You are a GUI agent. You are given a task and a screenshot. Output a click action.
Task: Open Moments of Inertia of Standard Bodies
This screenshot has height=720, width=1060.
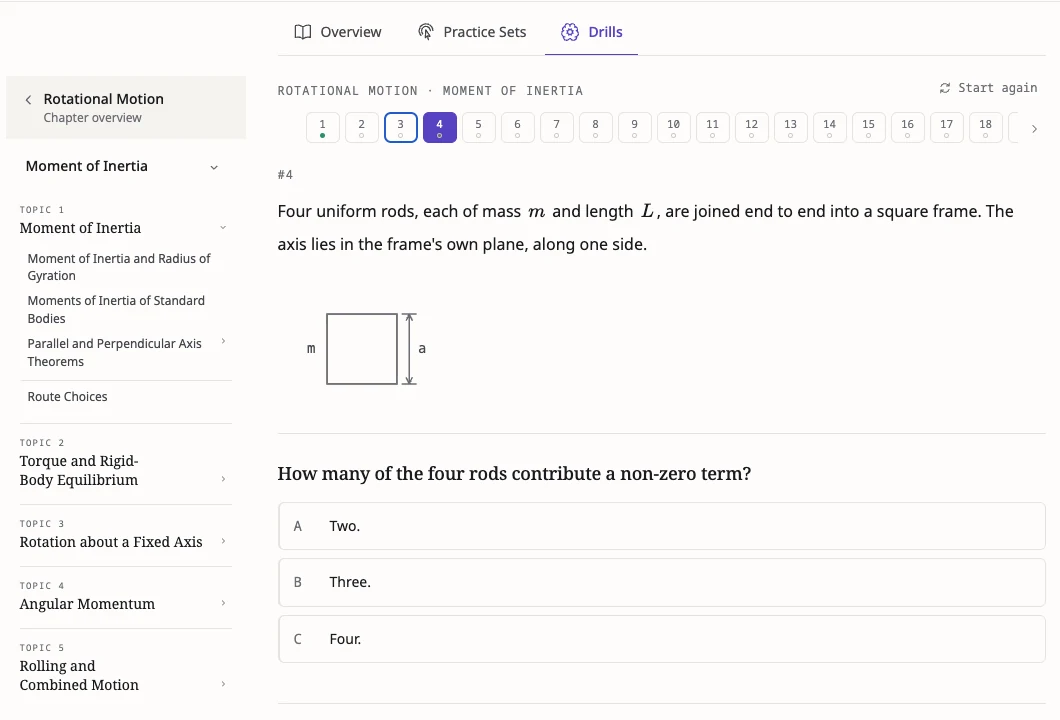pos(116,309)
